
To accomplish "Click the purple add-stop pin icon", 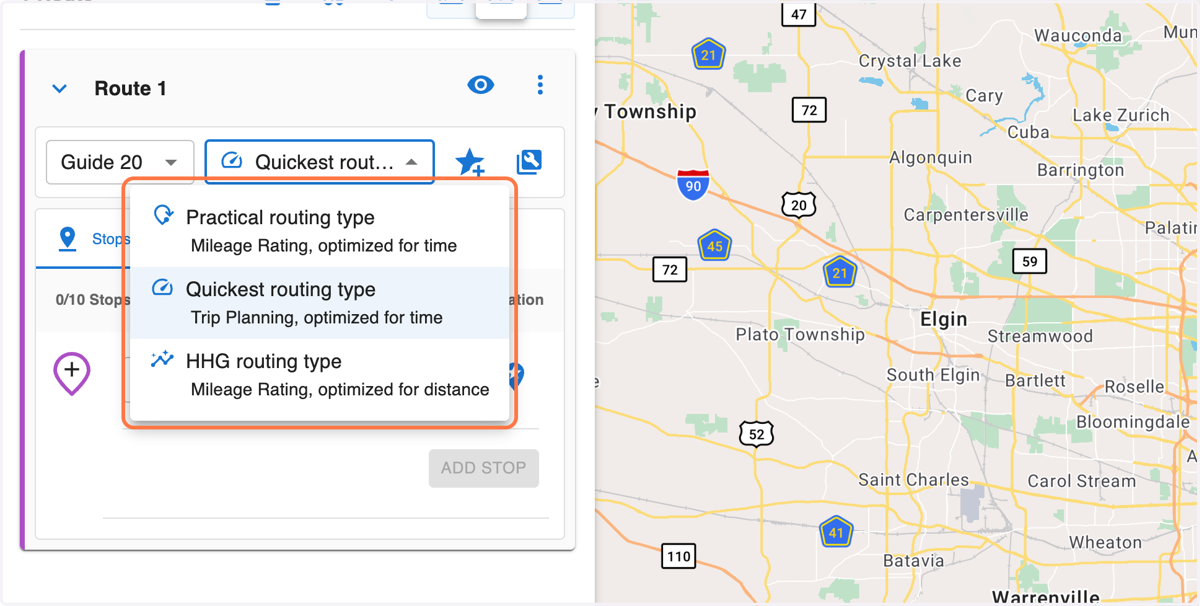I will tap(72, 373).
